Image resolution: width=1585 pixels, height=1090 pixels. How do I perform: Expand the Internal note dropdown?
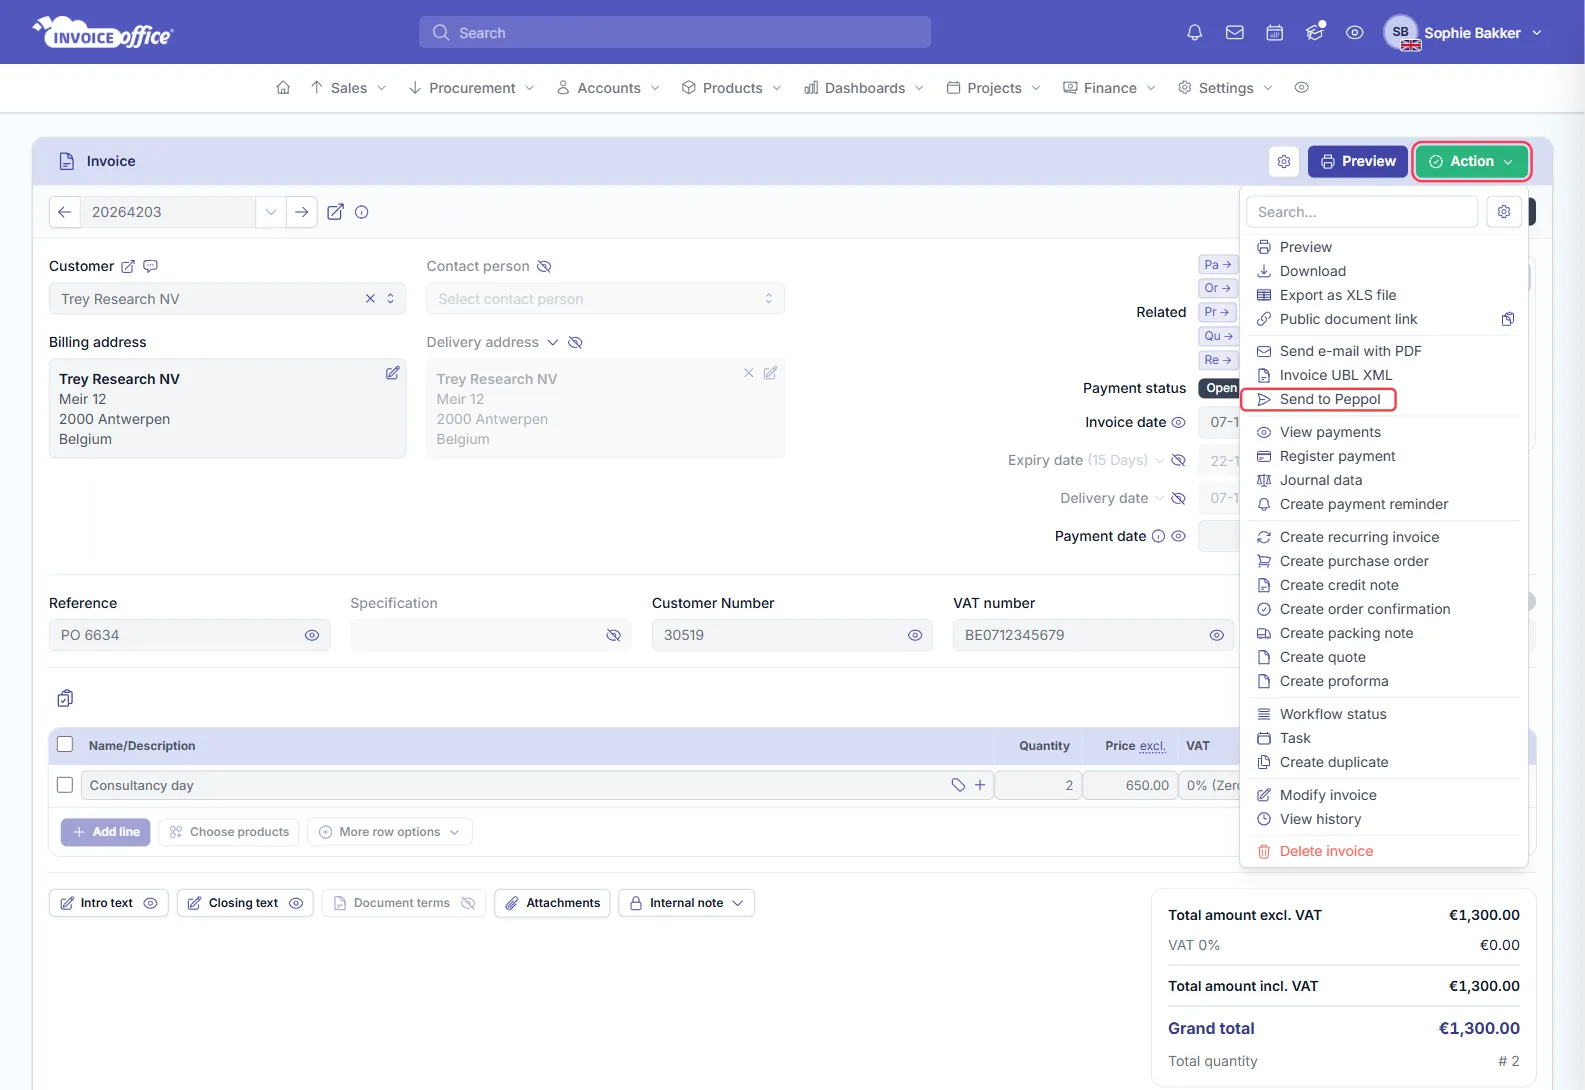coord(686,903)
